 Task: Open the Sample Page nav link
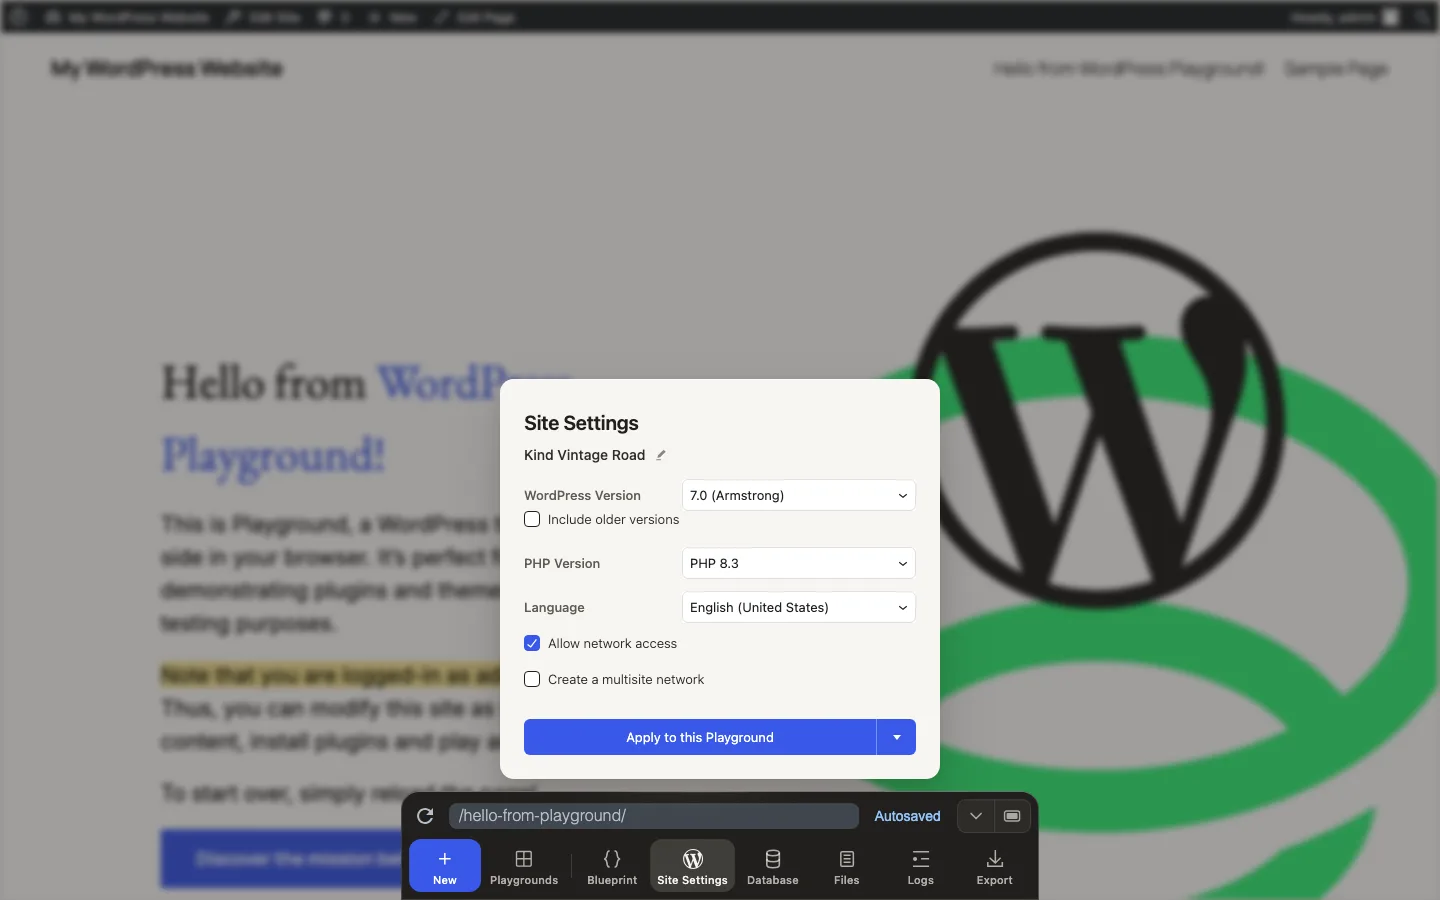[x=1336, y=69]
